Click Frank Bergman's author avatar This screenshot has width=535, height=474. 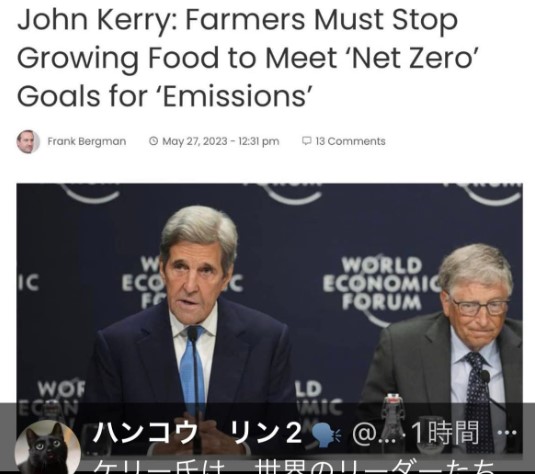[28, 142]
